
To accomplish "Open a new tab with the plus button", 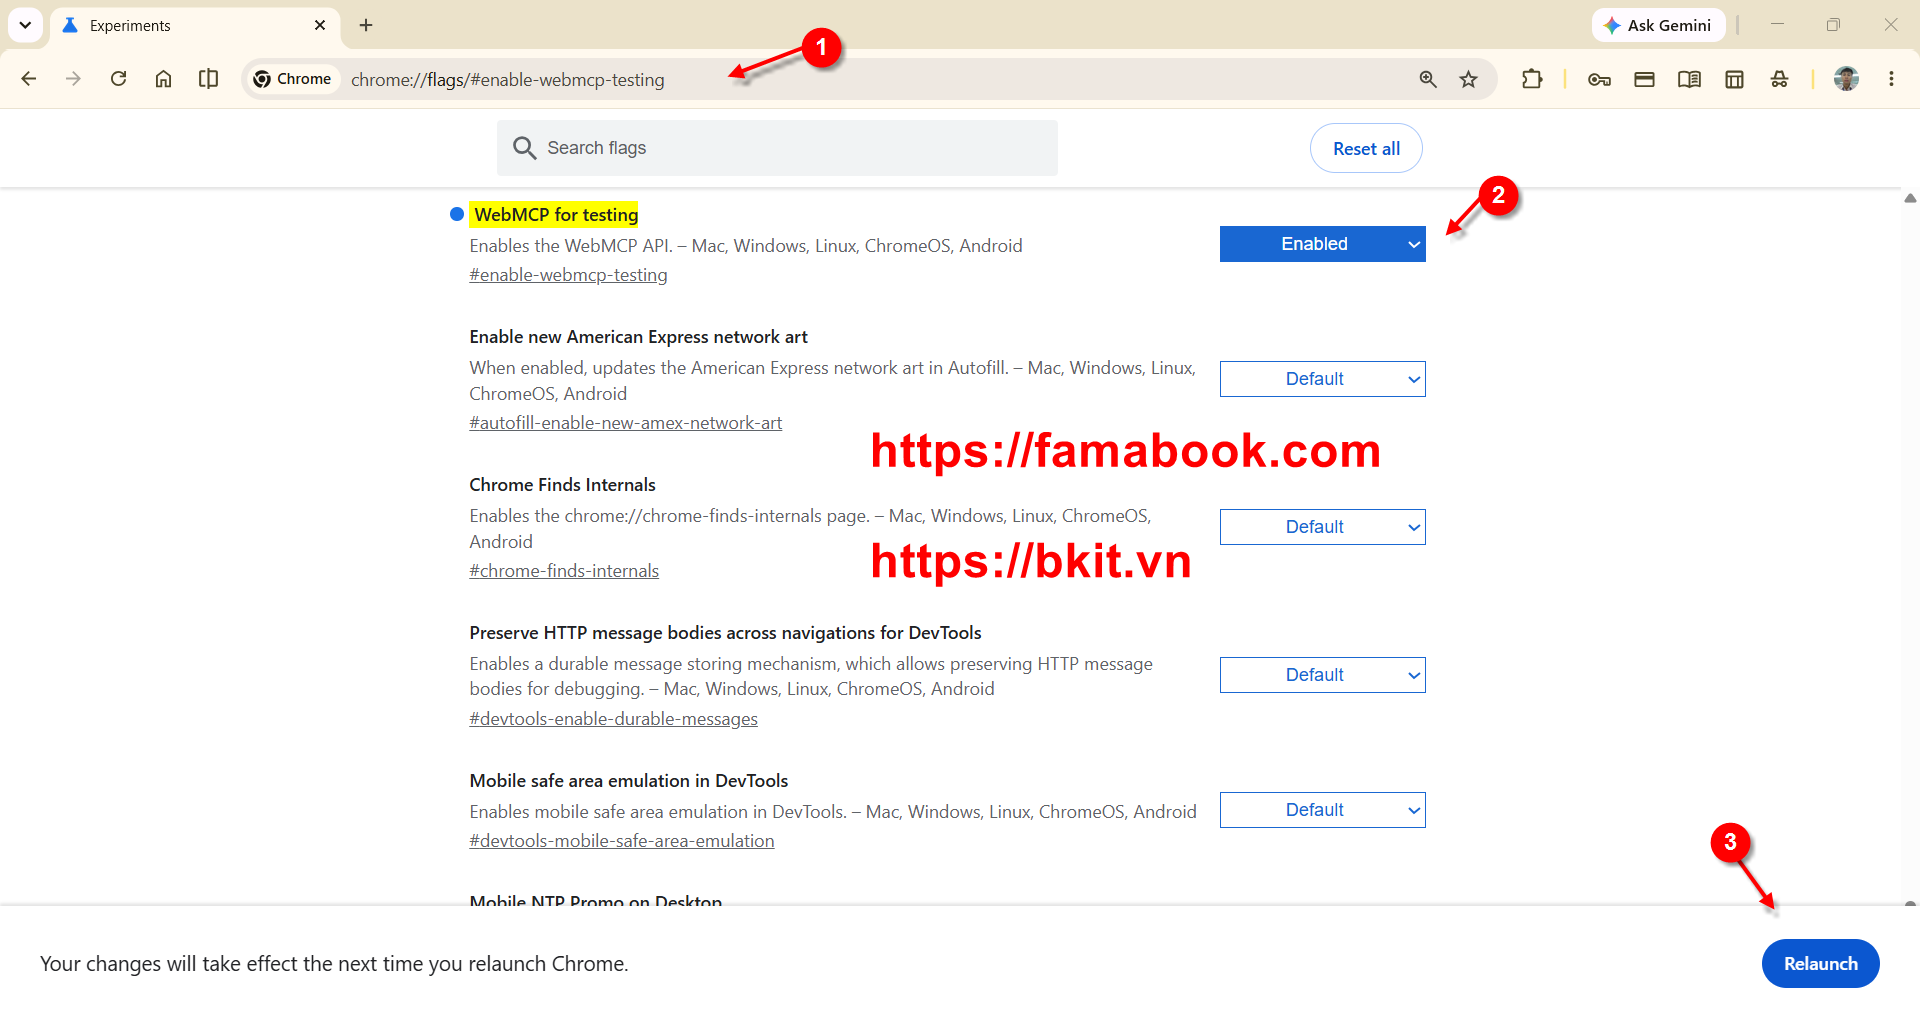I will click(x=366, y=25).
